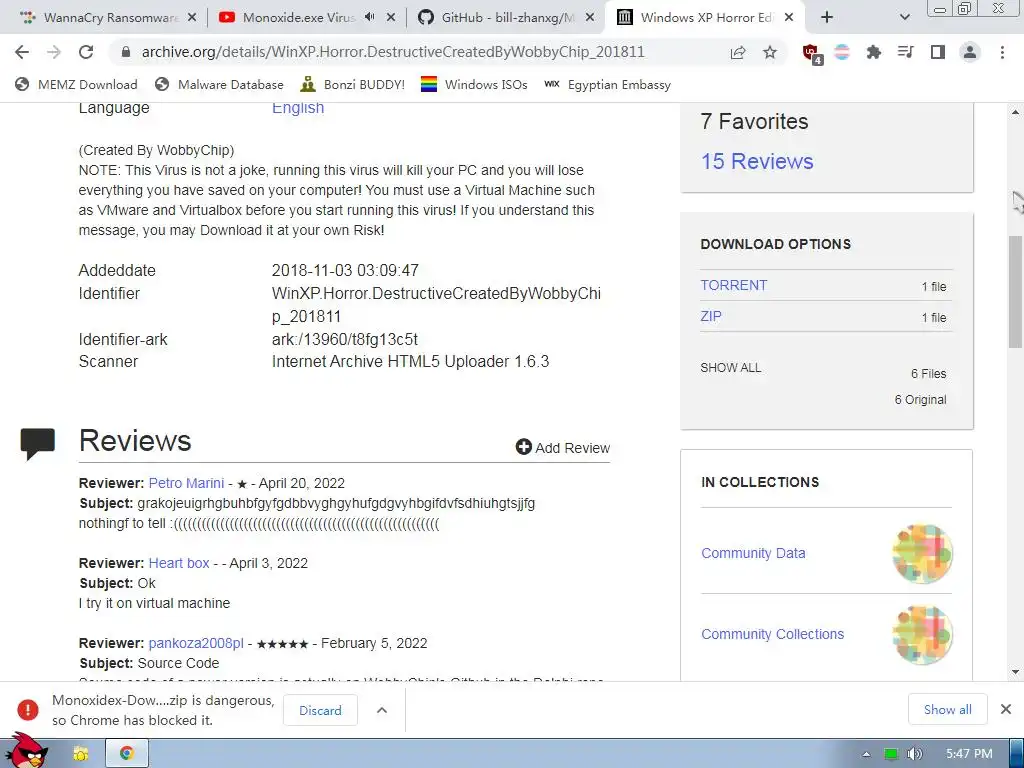Open the Windows ISOs bookmark

[x=474, y=84]
